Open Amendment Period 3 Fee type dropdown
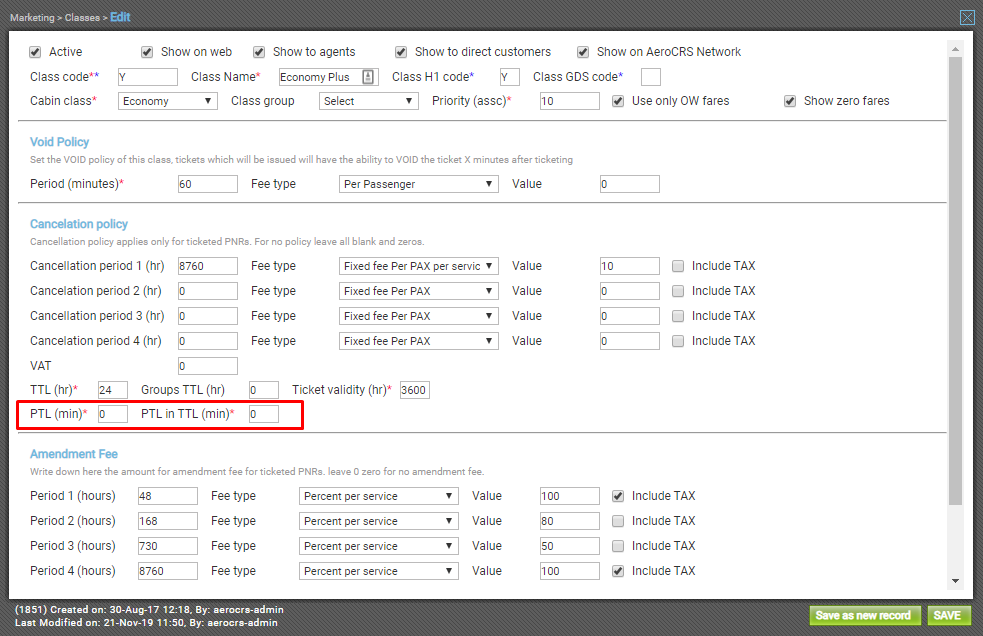 [x=379, y=546]
